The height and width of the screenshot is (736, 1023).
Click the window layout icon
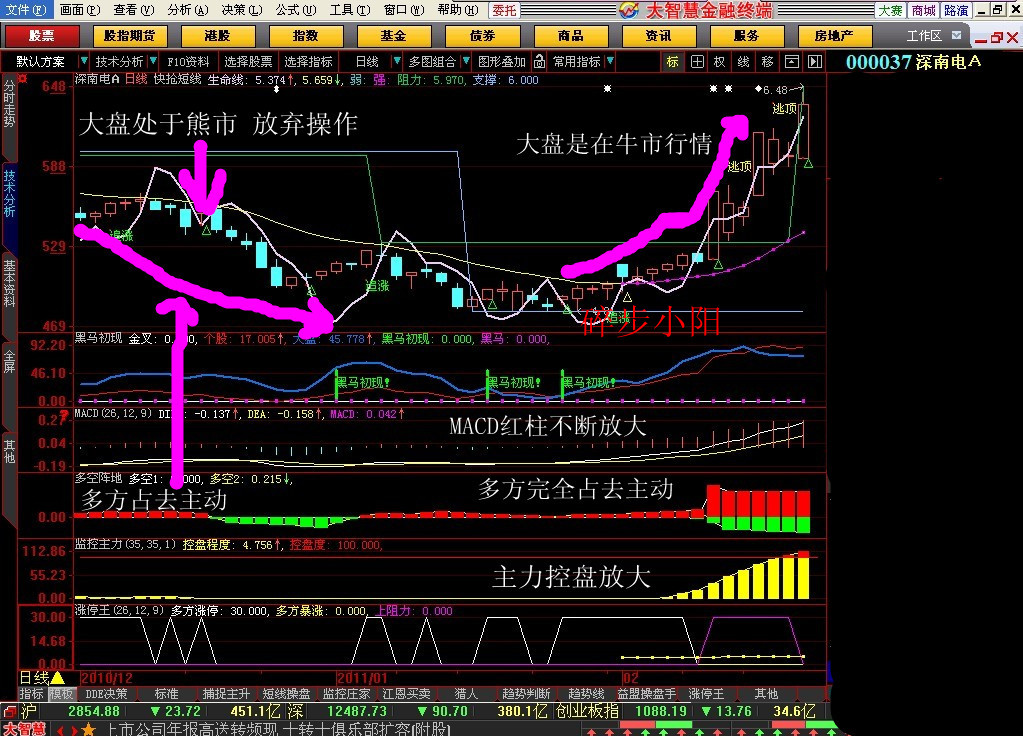click(791, 61)
